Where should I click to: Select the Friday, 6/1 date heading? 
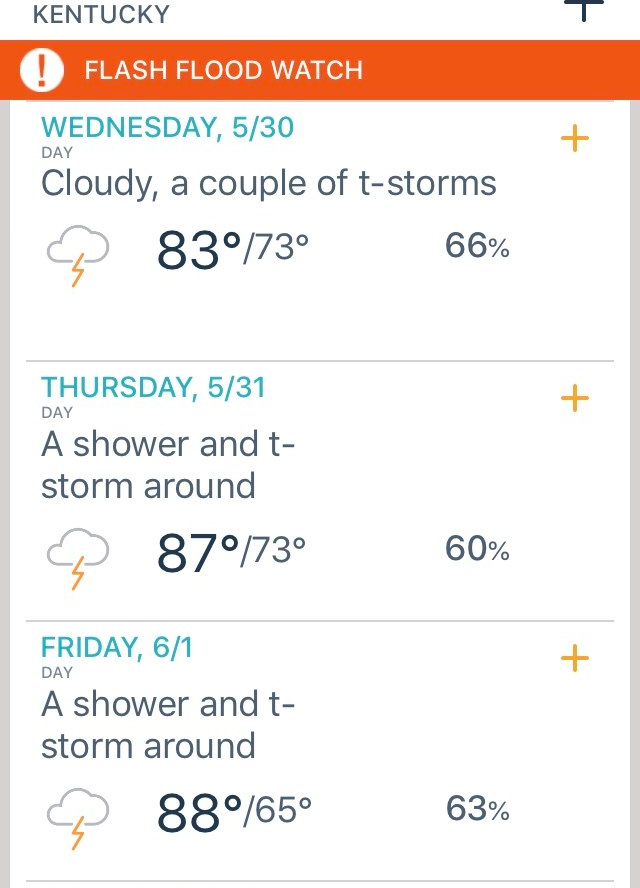point(117,647)
